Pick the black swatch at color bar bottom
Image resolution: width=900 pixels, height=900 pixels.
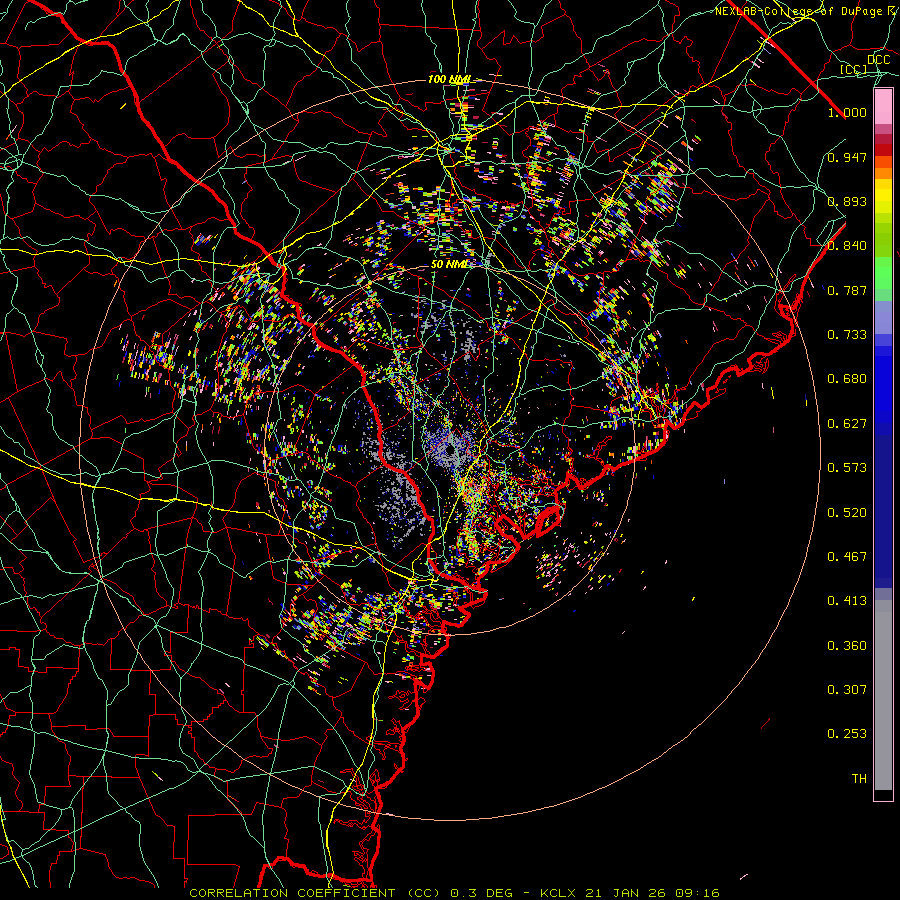(883, 794)
